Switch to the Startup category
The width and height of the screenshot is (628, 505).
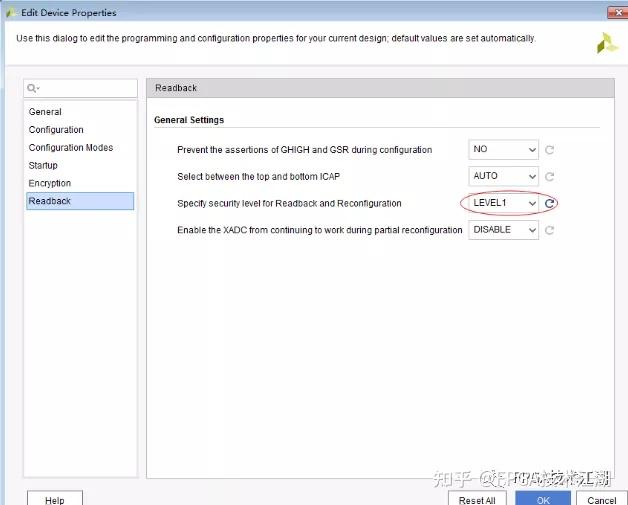[x=80, y=165]
